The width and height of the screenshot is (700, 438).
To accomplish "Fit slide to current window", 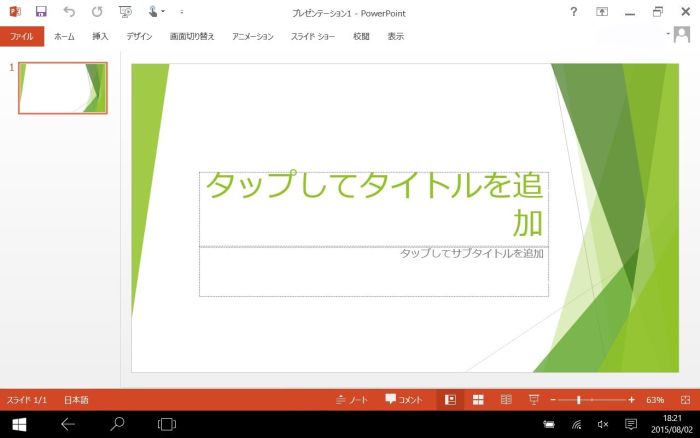I will [685, 399].
